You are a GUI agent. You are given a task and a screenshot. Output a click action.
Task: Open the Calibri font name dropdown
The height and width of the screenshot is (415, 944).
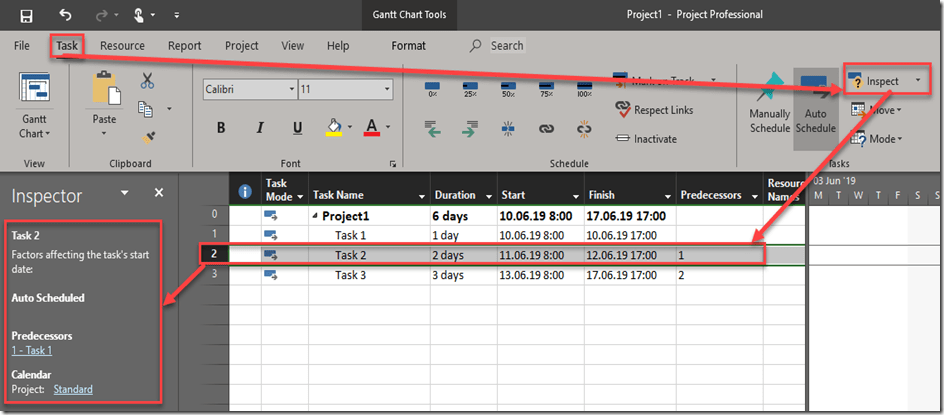coord(291,89)
